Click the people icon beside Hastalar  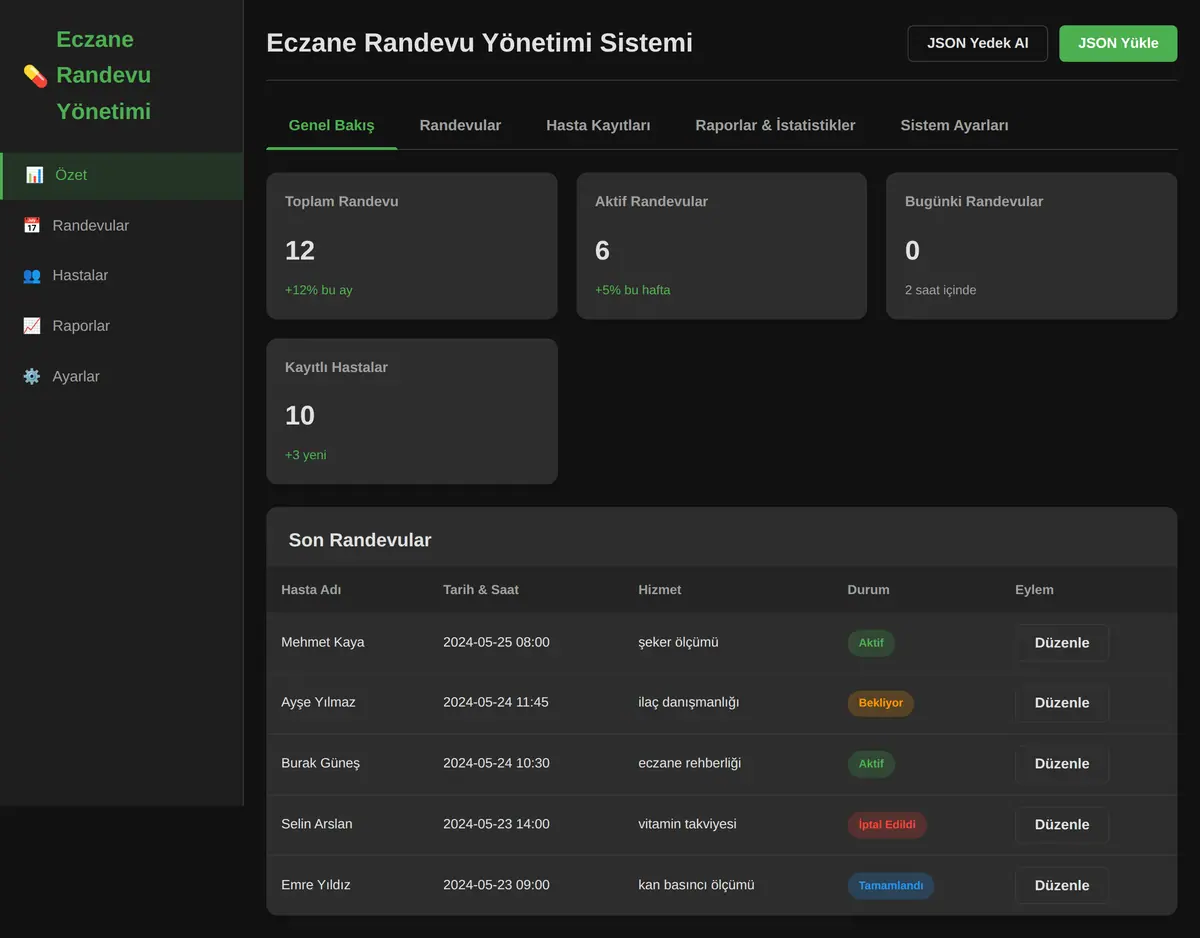[32, 276]
